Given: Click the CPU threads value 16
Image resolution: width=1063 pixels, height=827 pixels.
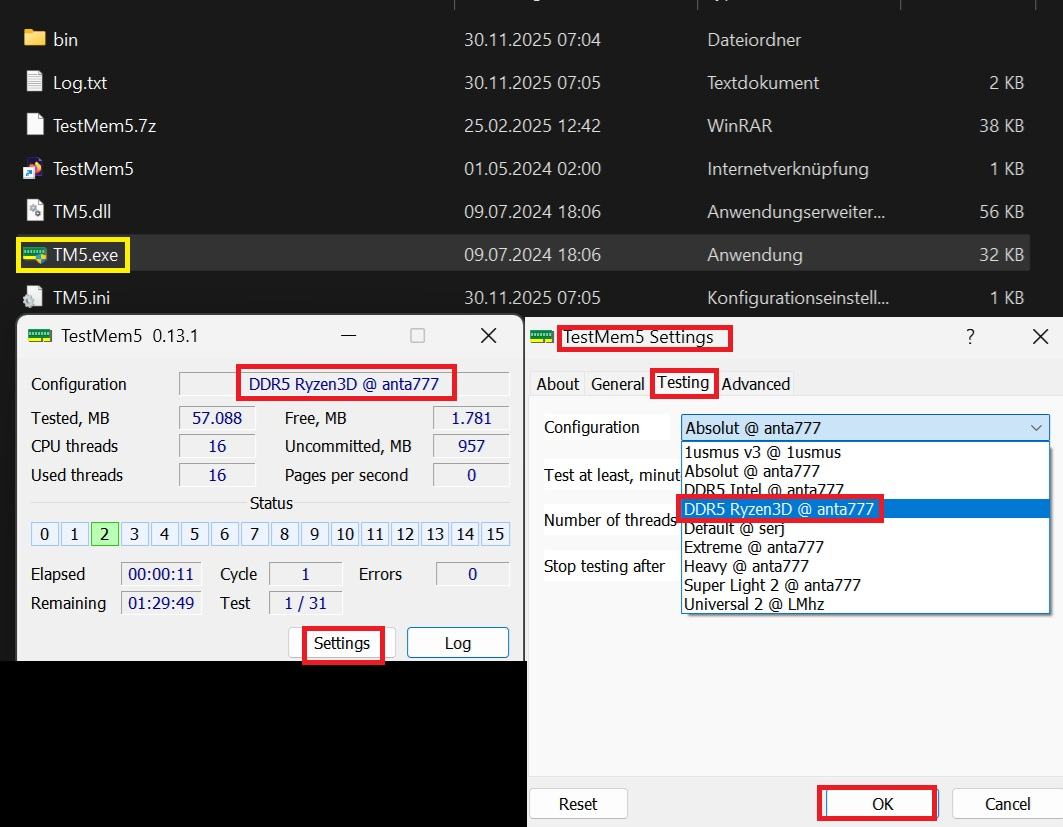Looking at the screenshot, I should 217,446.
